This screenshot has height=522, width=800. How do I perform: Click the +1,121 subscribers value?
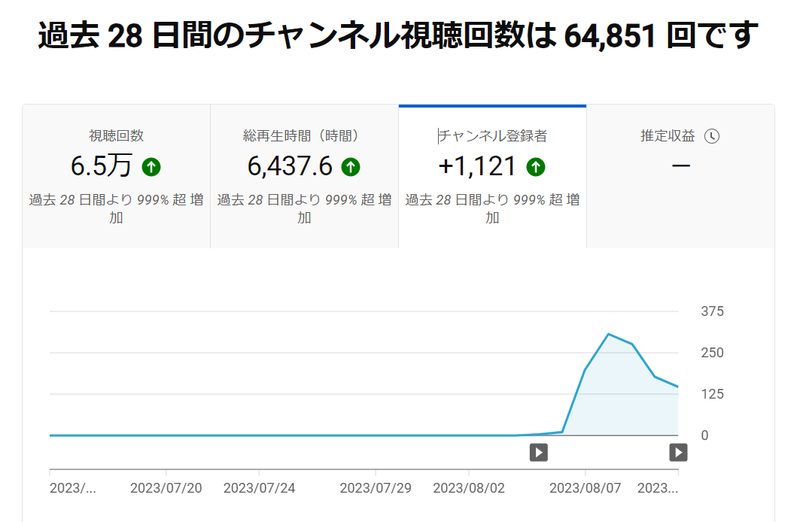coord(478,166)
